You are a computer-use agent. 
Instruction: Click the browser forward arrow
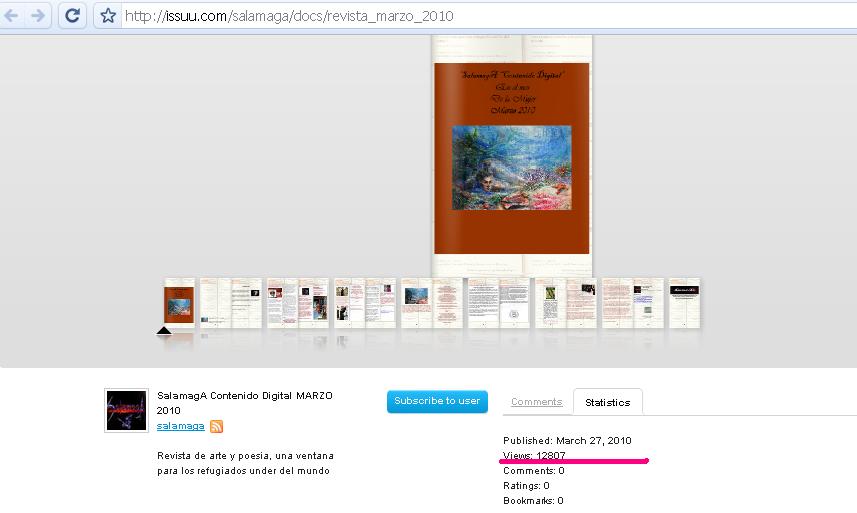[38, 16]
